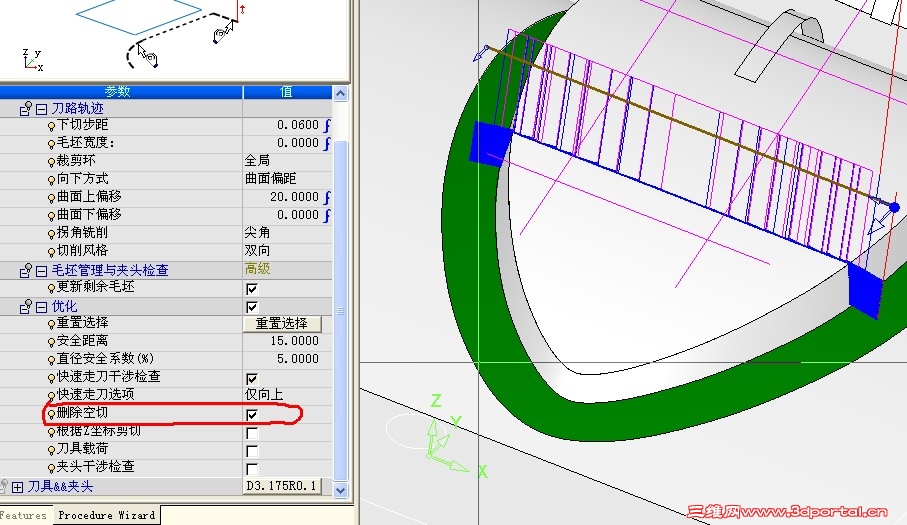This screenshot has height=525, width=907.
Task: Click the lightbulb icon beside 安全距离
Action: 51,342
